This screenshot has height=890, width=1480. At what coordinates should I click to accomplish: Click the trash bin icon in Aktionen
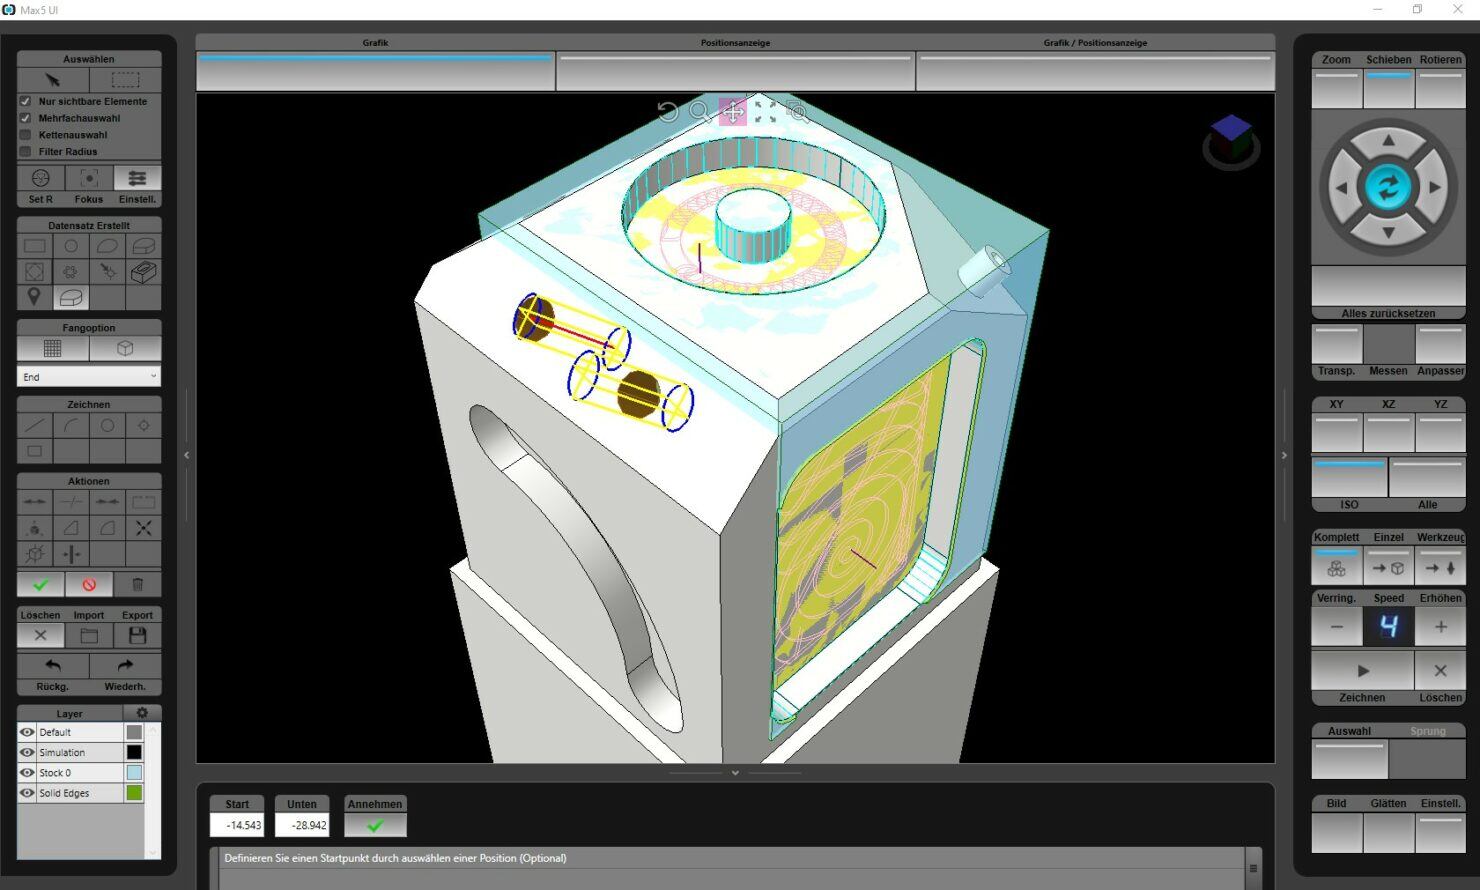point(138,584)
